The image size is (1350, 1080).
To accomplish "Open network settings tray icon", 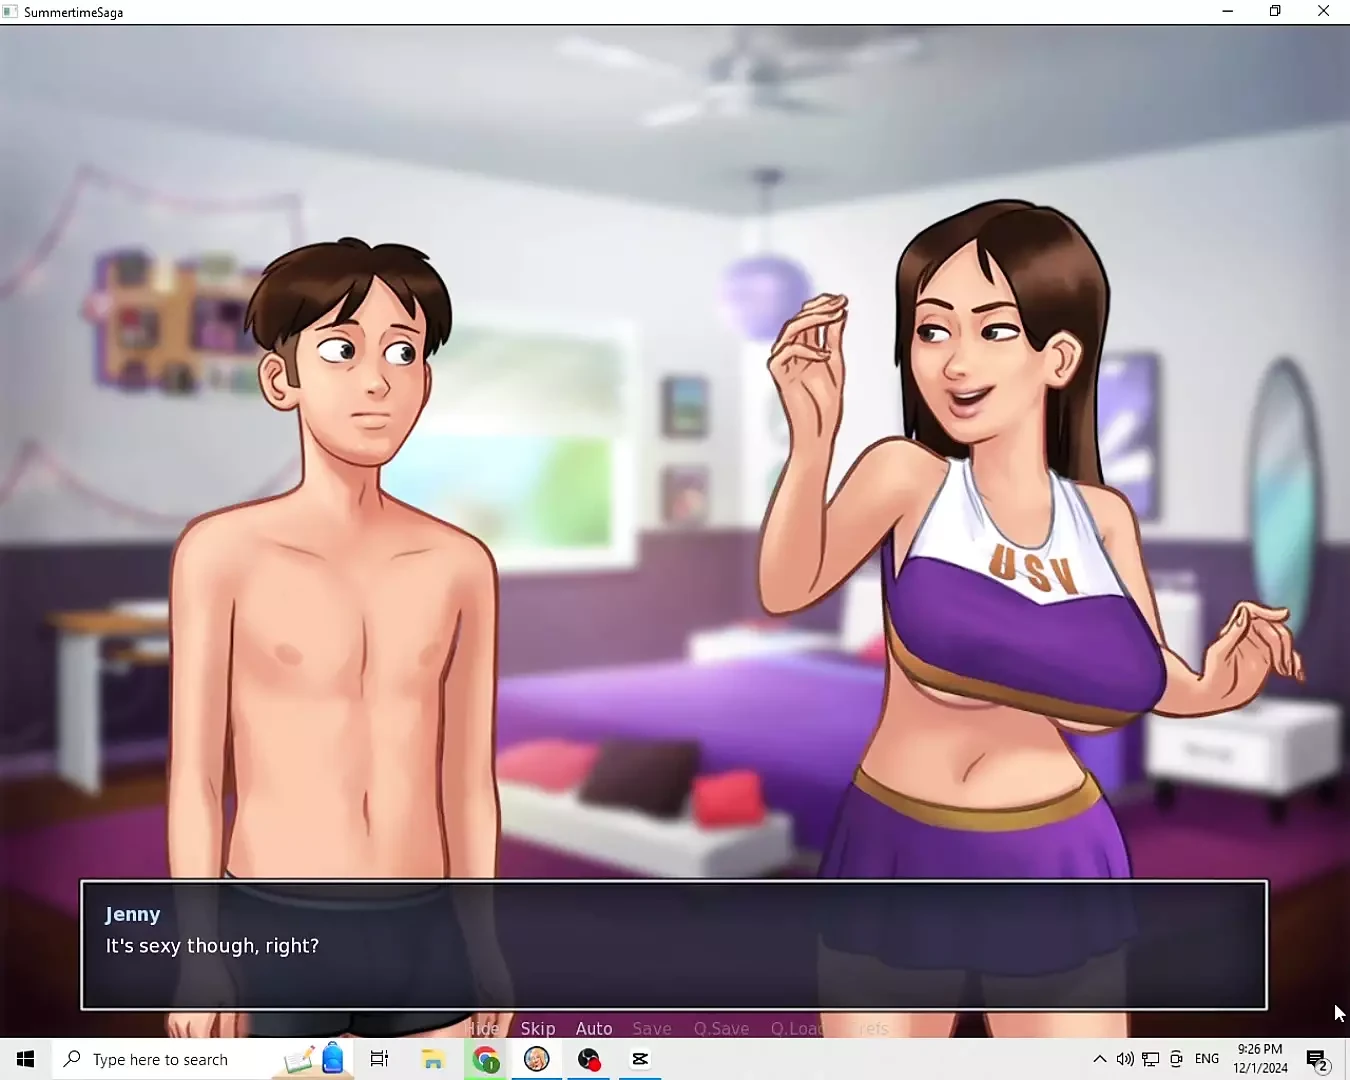I will pyautogui.click(x=1151, y=1059).
